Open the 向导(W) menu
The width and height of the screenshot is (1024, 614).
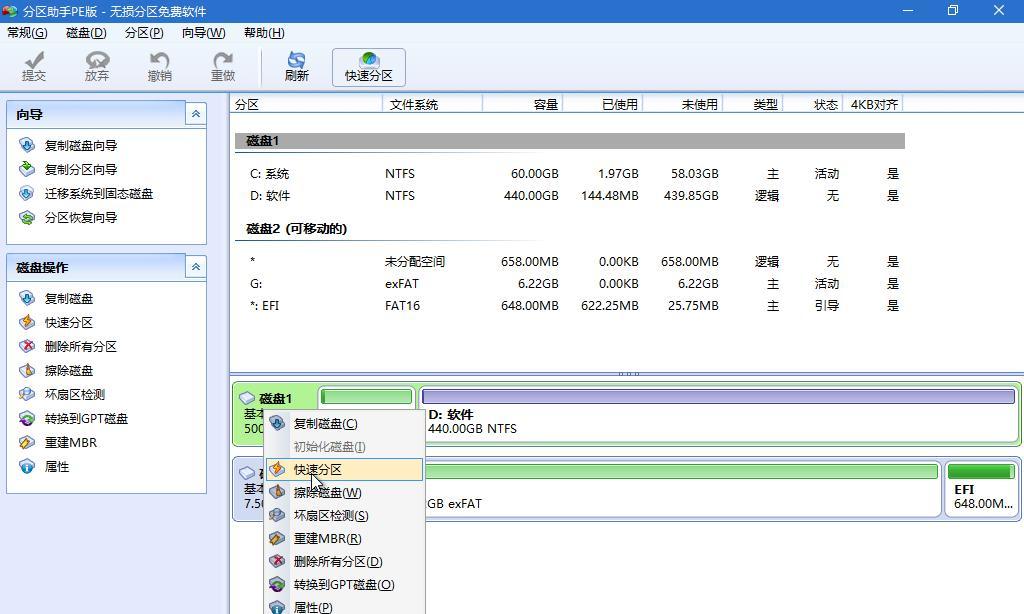click(x=203, y=33)
